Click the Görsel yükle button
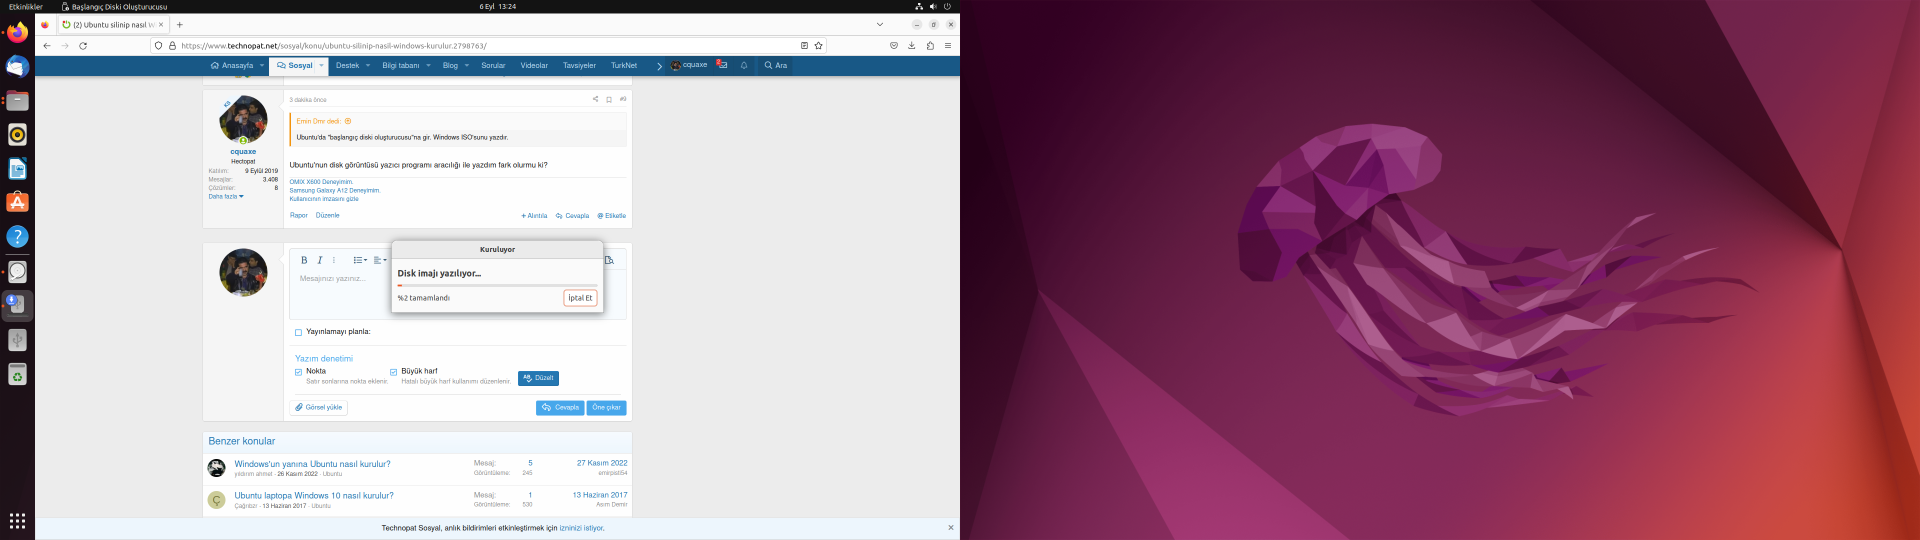This screenshot has width=1920, height=540. tap(319, 407)
